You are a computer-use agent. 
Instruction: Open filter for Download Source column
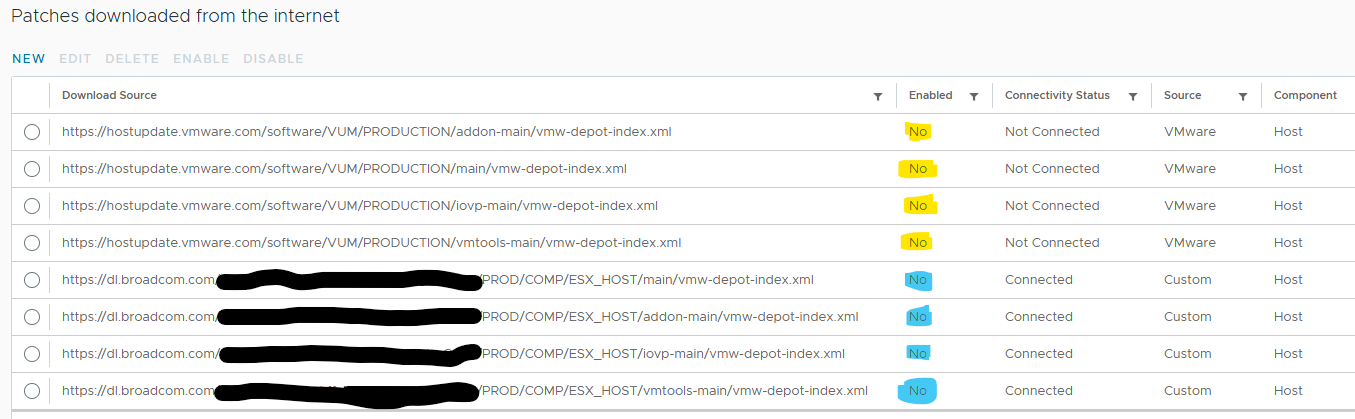[x=878, y=96]
